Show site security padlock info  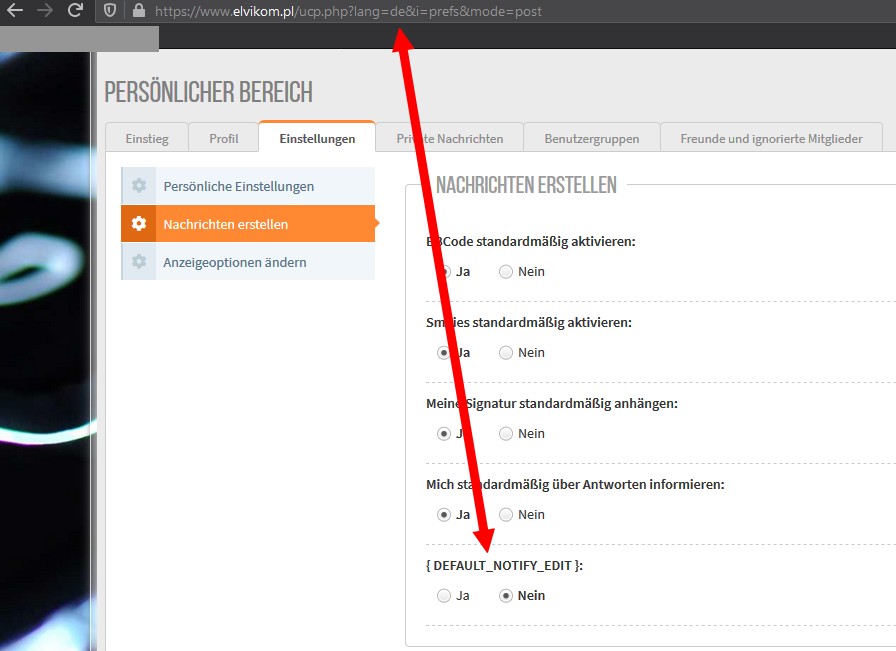(138, 10)
